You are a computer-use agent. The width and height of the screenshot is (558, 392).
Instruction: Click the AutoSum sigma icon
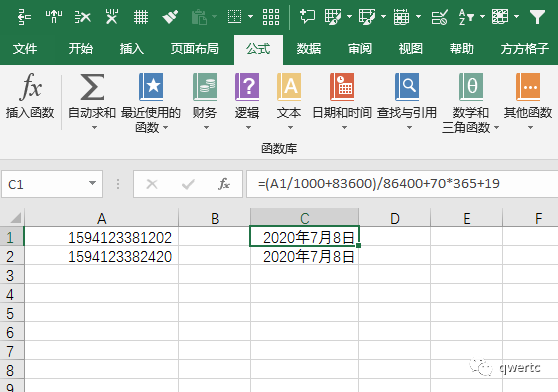[x=92, y=87]
